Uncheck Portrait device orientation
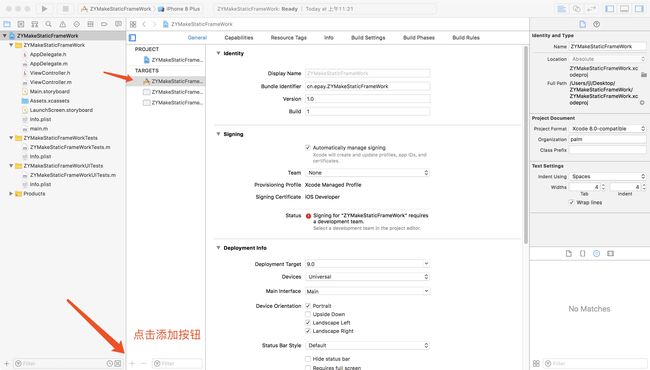 (308, 306)
